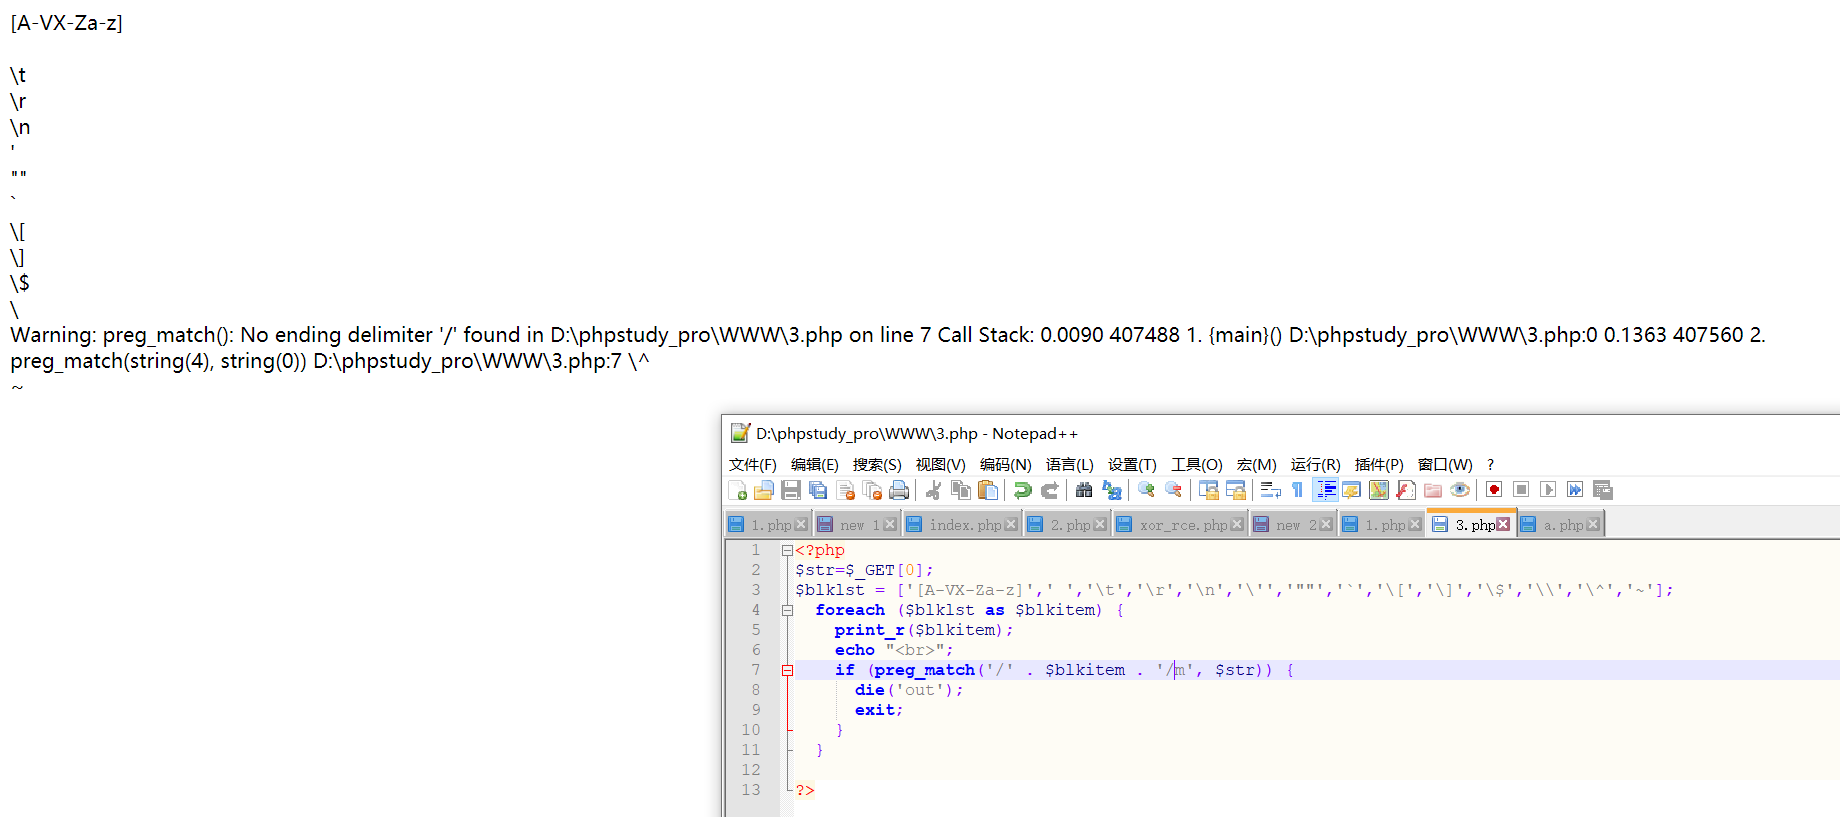Close the 3.php tab with its X
The height and width of the screenshot is (817, 1840).
1503,525
